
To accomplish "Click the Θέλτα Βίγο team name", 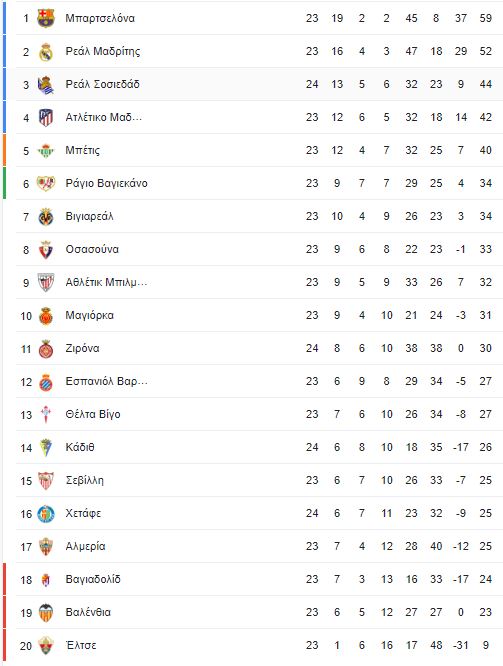I will point(93,414).
